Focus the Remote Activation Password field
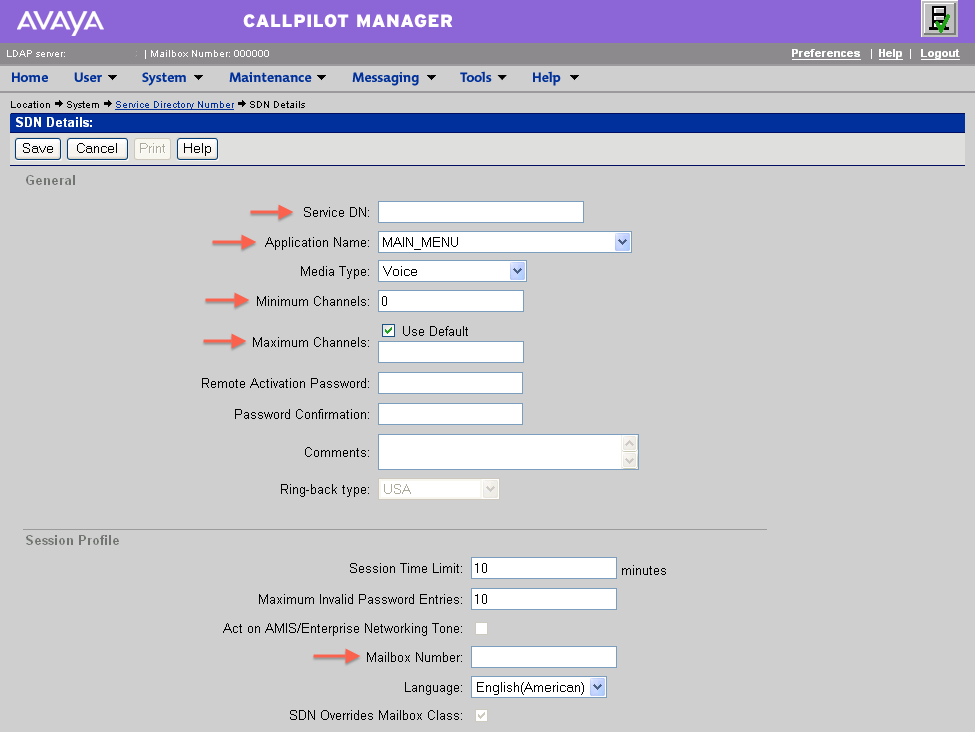 click(450, 383)
